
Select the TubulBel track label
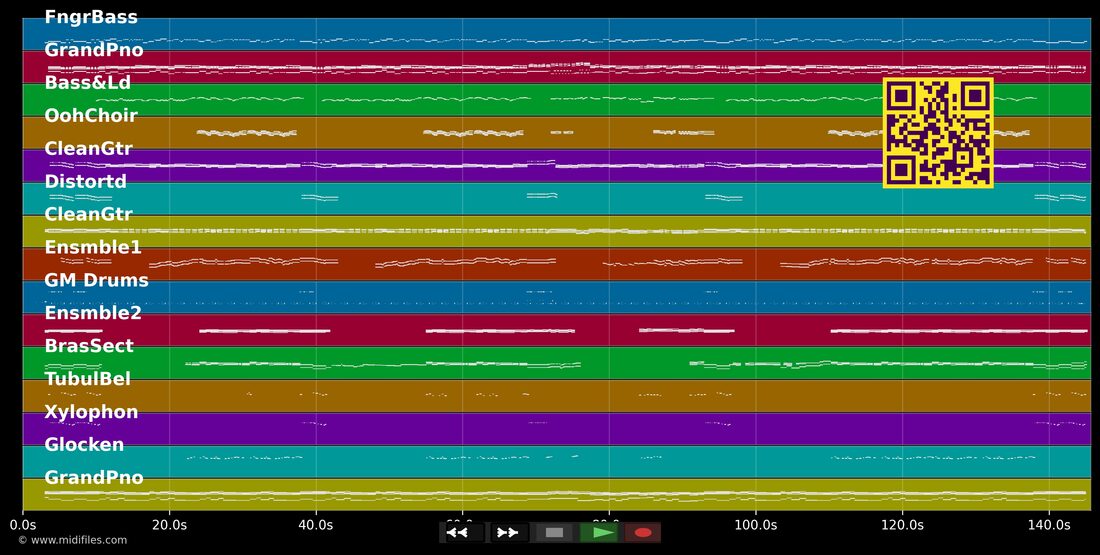coord(88,378)
